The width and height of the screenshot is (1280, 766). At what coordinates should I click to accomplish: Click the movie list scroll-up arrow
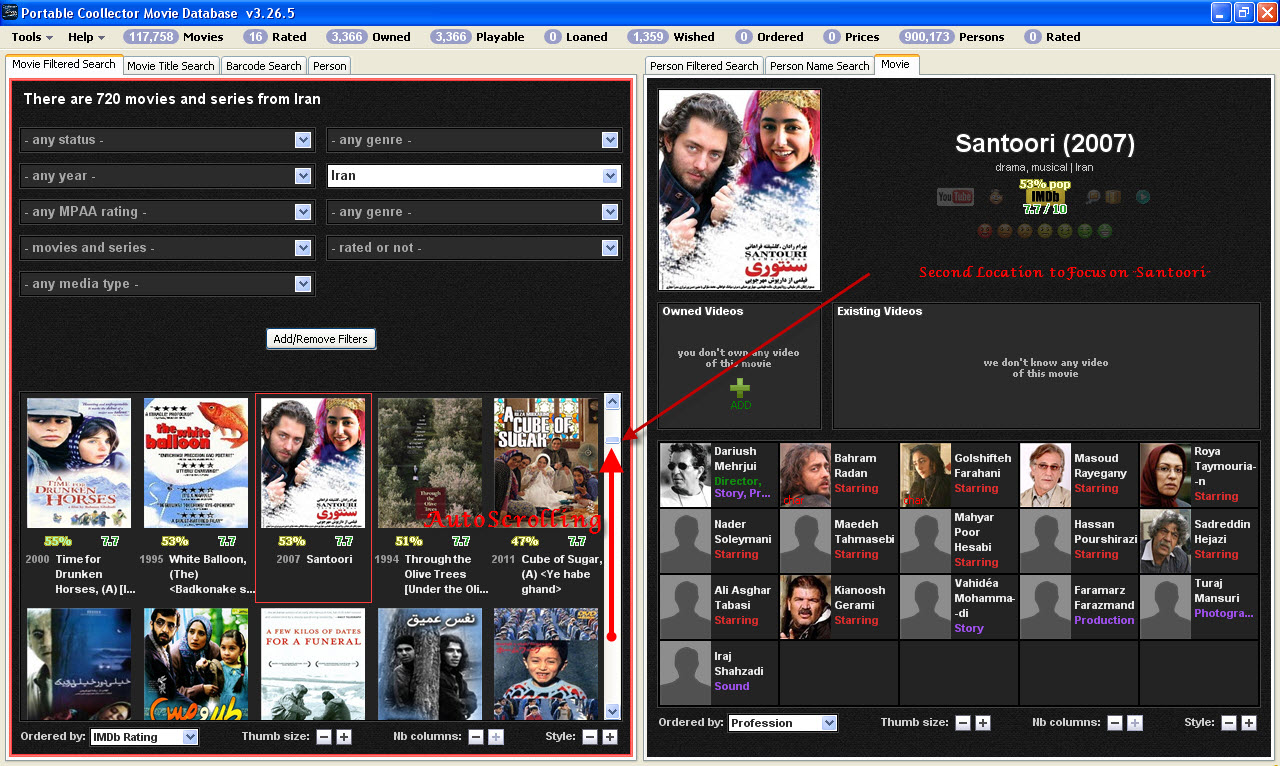tap(612, 401)
